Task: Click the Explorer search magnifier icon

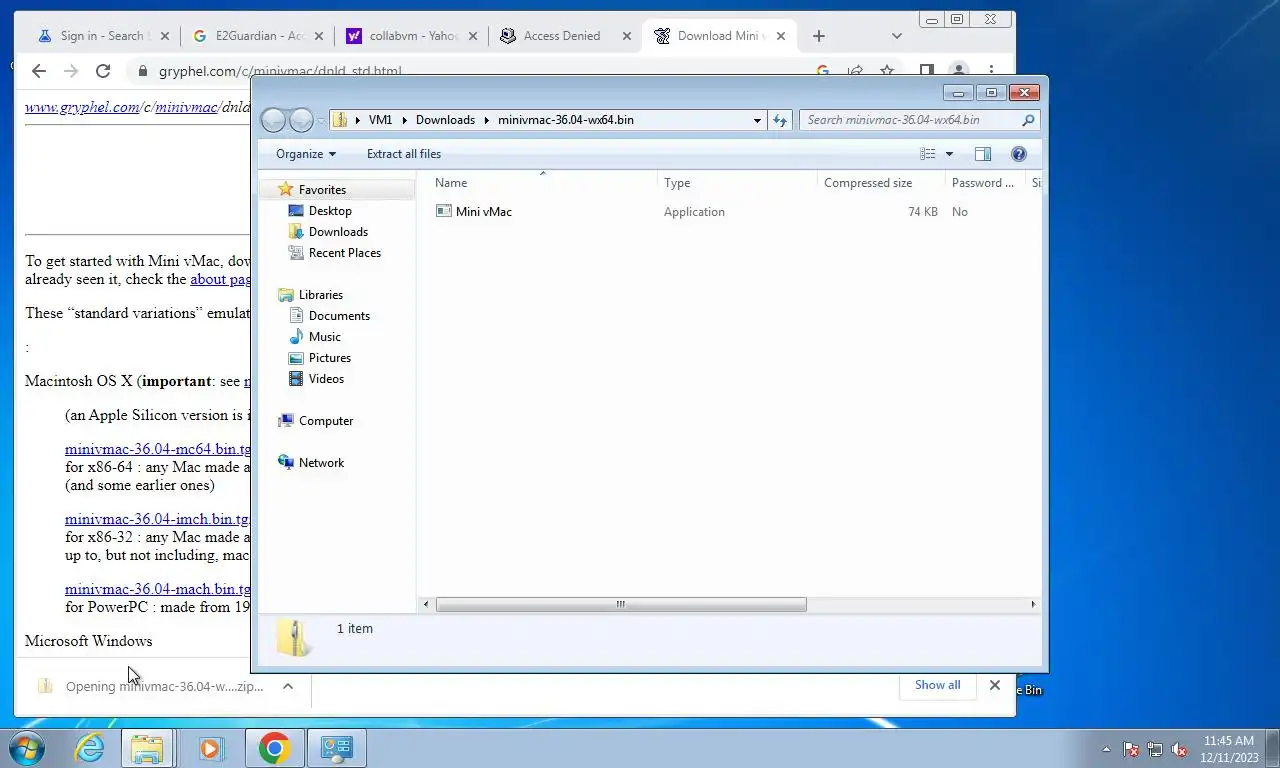Action: pos(1028,120)
